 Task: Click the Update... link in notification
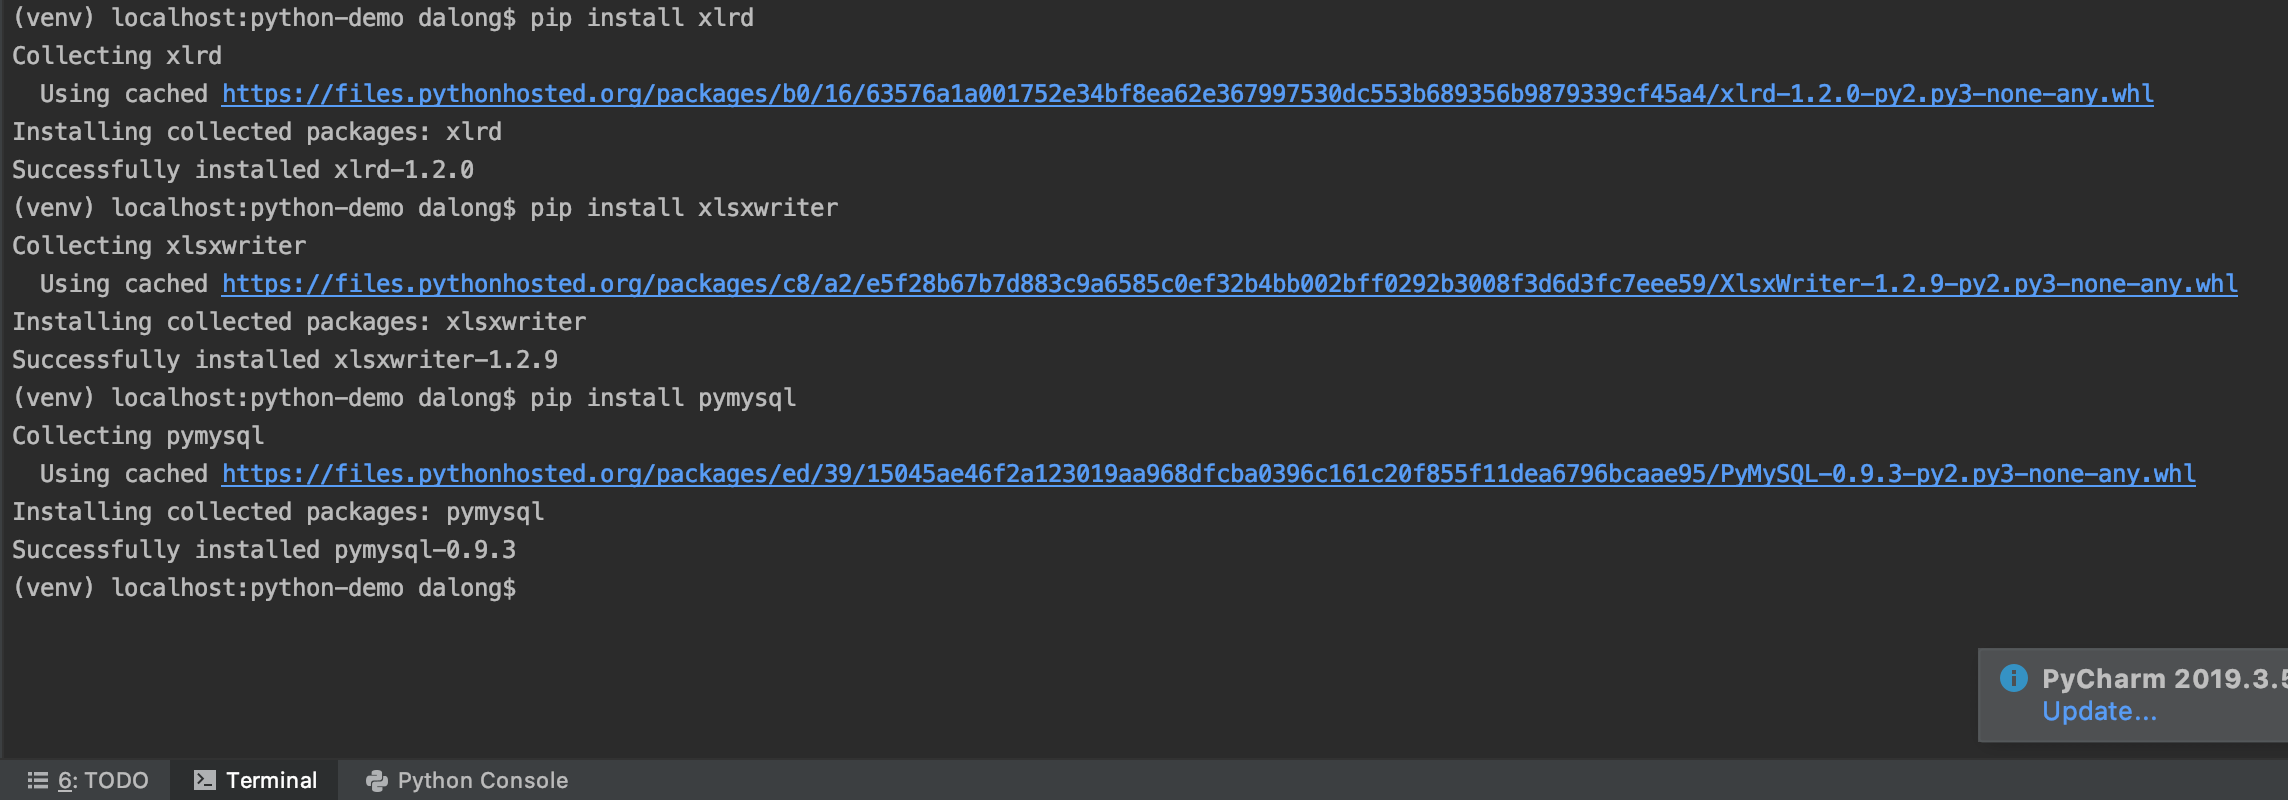point(2099,711)
